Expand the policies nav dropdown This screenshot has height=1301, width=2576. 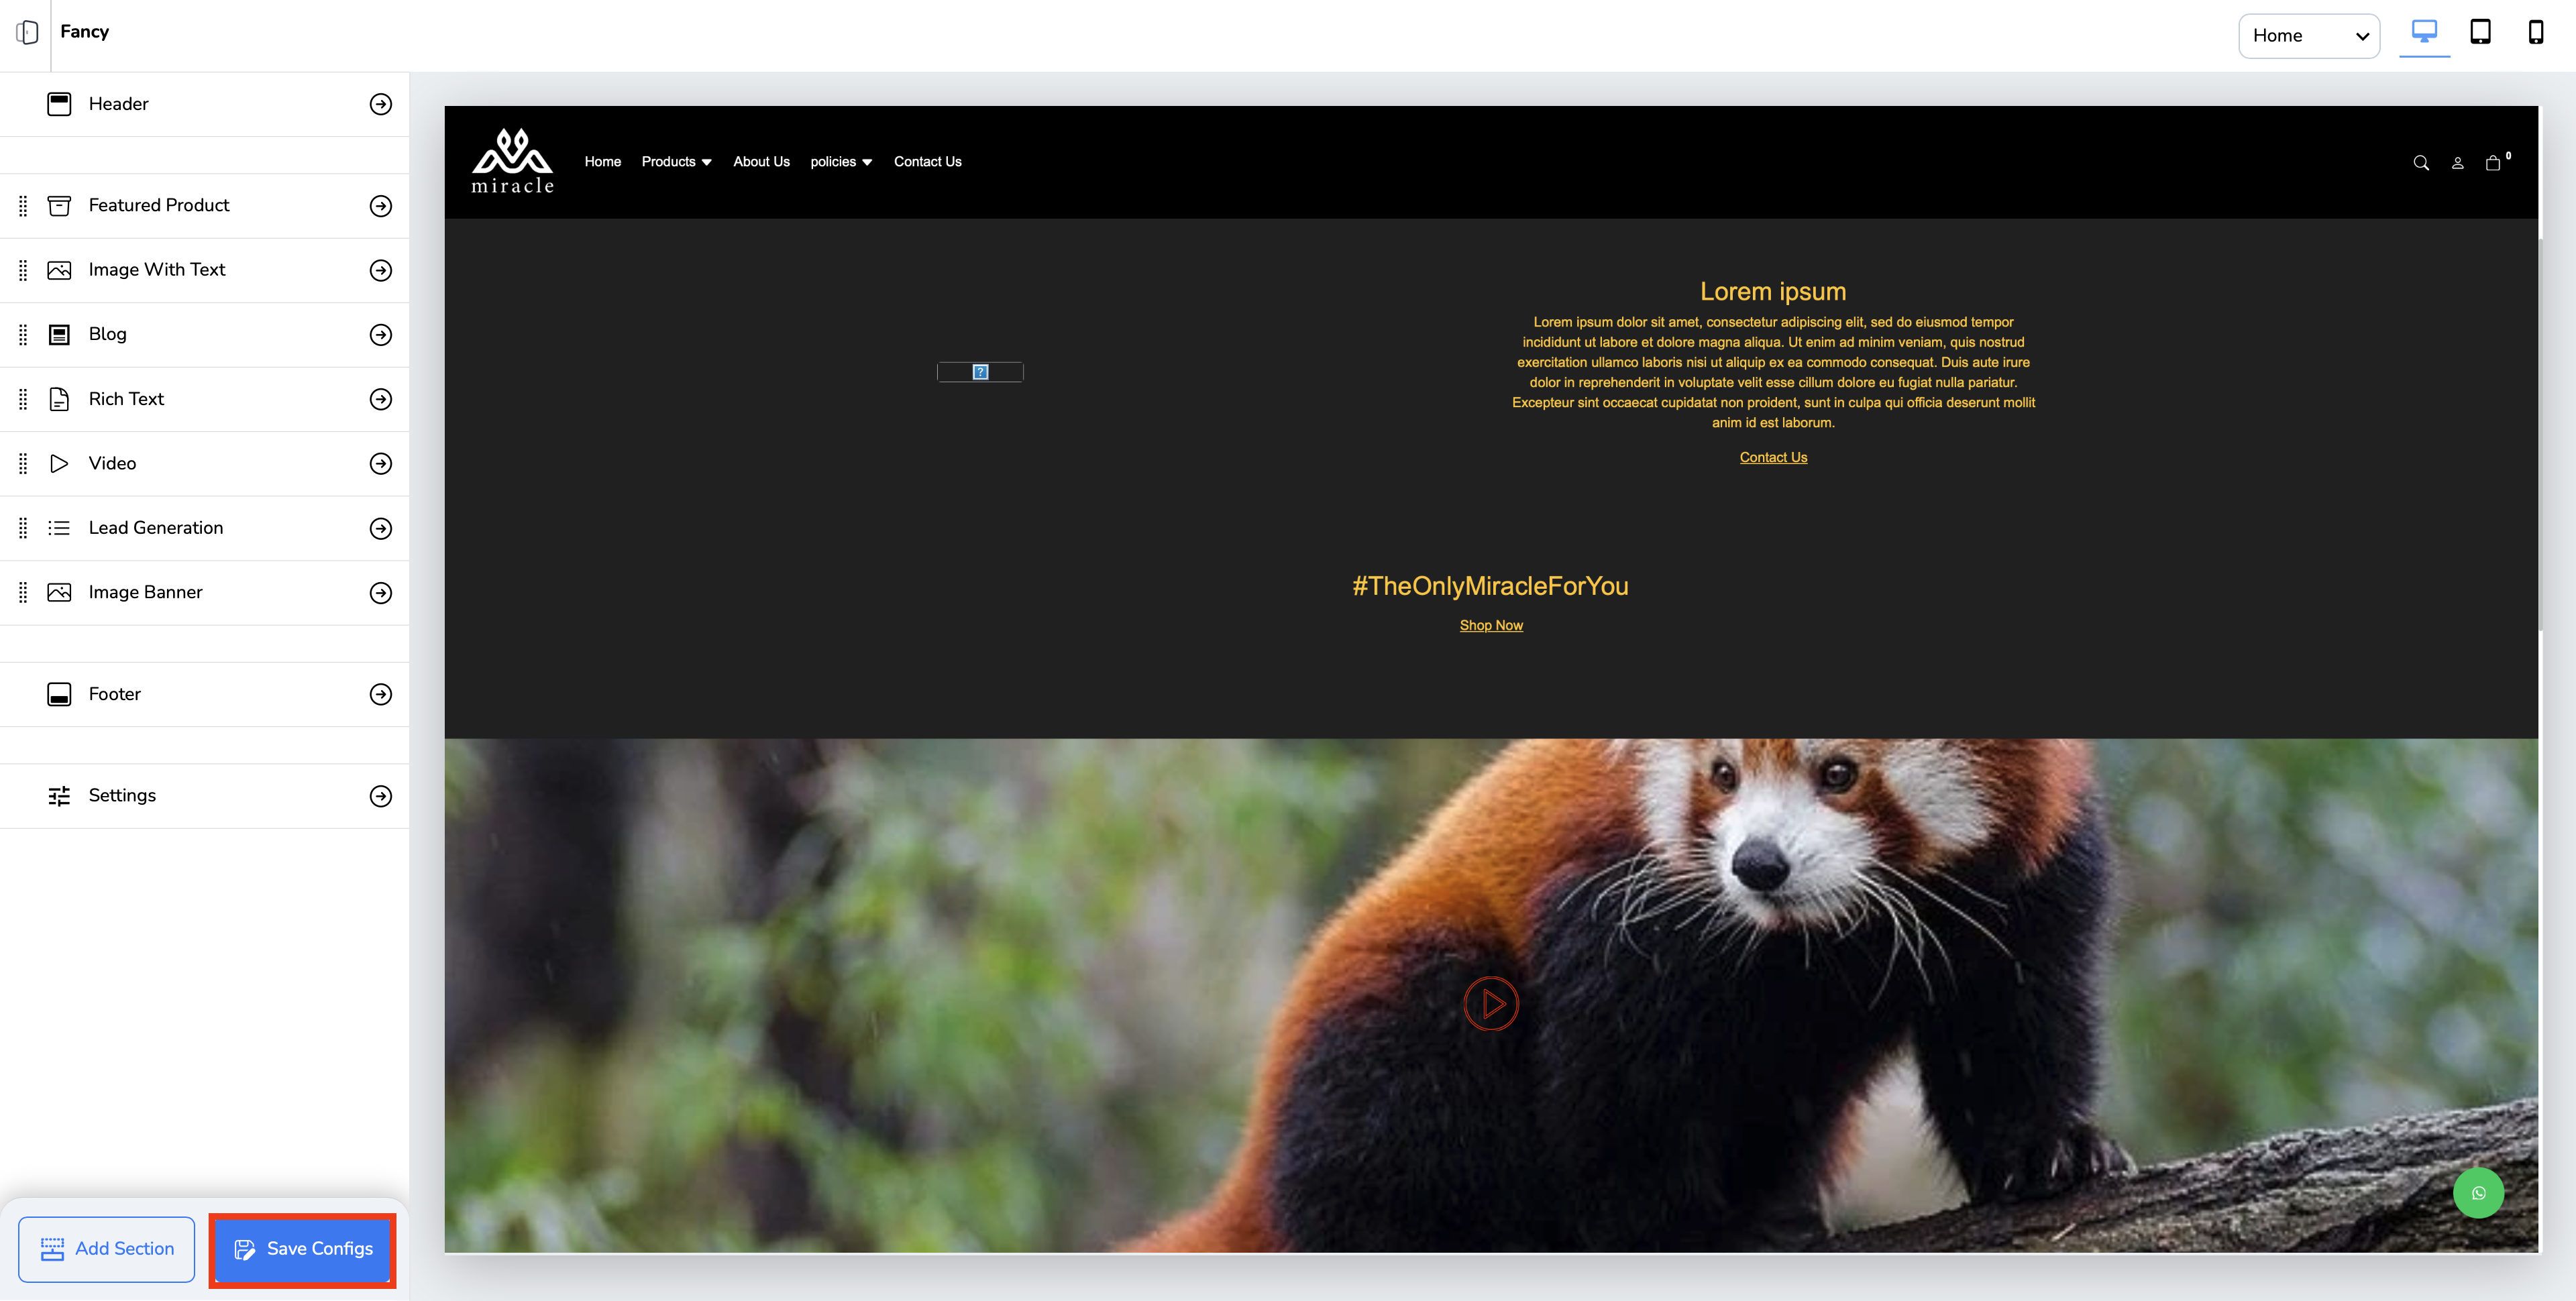841,162
